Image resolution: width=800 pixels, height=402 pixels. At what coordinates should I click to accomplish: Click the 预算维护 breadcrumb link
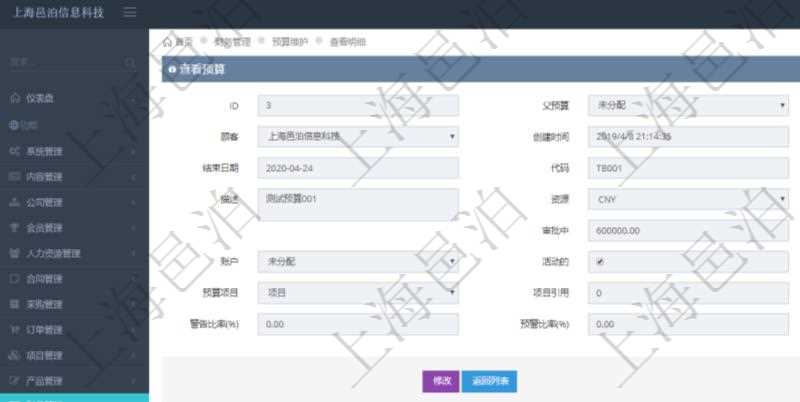pyautogui.click(x=290, y=42)
